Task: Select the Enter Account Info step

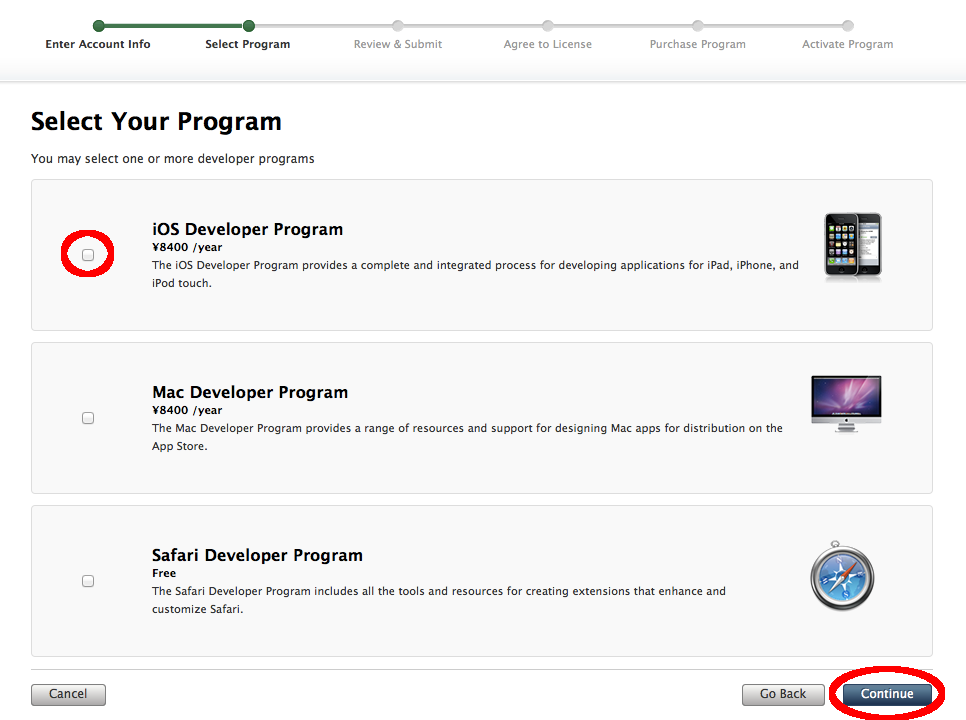Action: pos(98,44)
